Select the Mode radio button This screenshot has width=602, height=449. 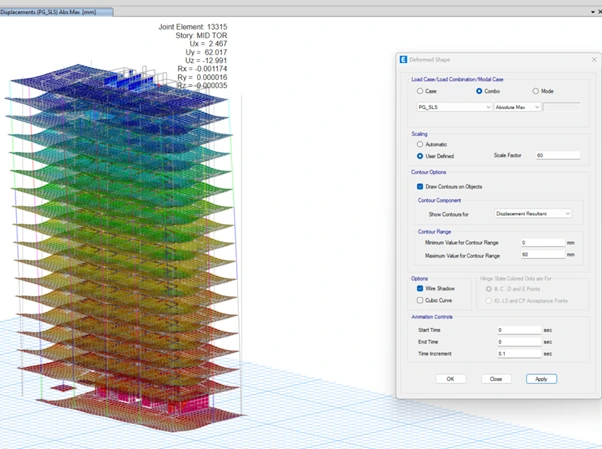point(536,91)
